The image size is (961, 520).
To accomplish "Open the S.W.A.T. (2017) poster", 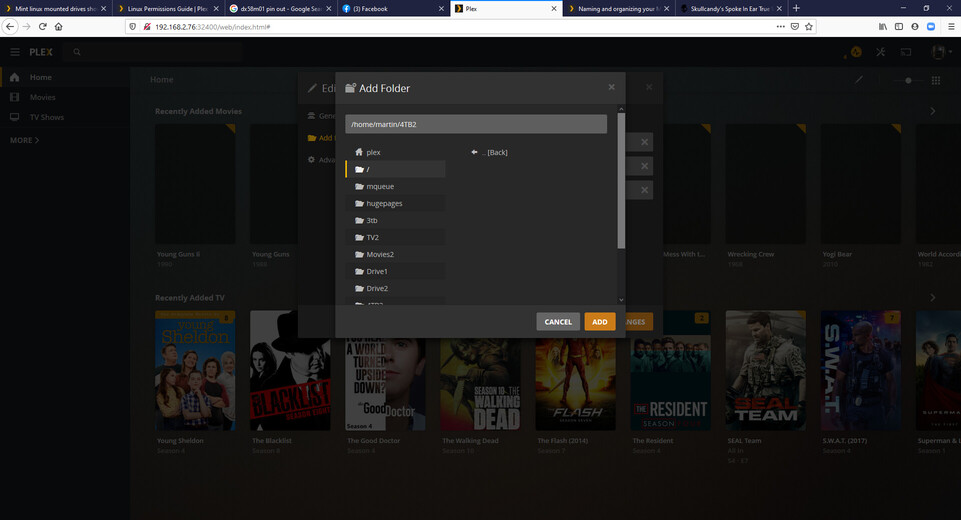I will point(860,370).
